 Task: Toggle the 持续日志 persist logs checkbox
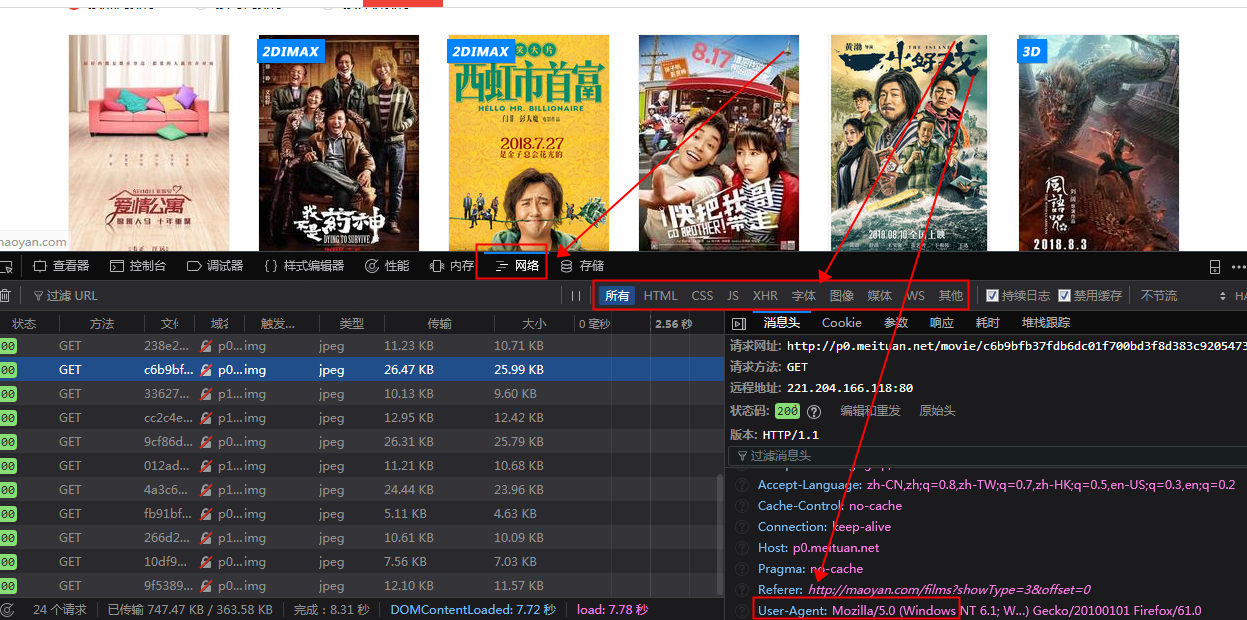(992, 296)
